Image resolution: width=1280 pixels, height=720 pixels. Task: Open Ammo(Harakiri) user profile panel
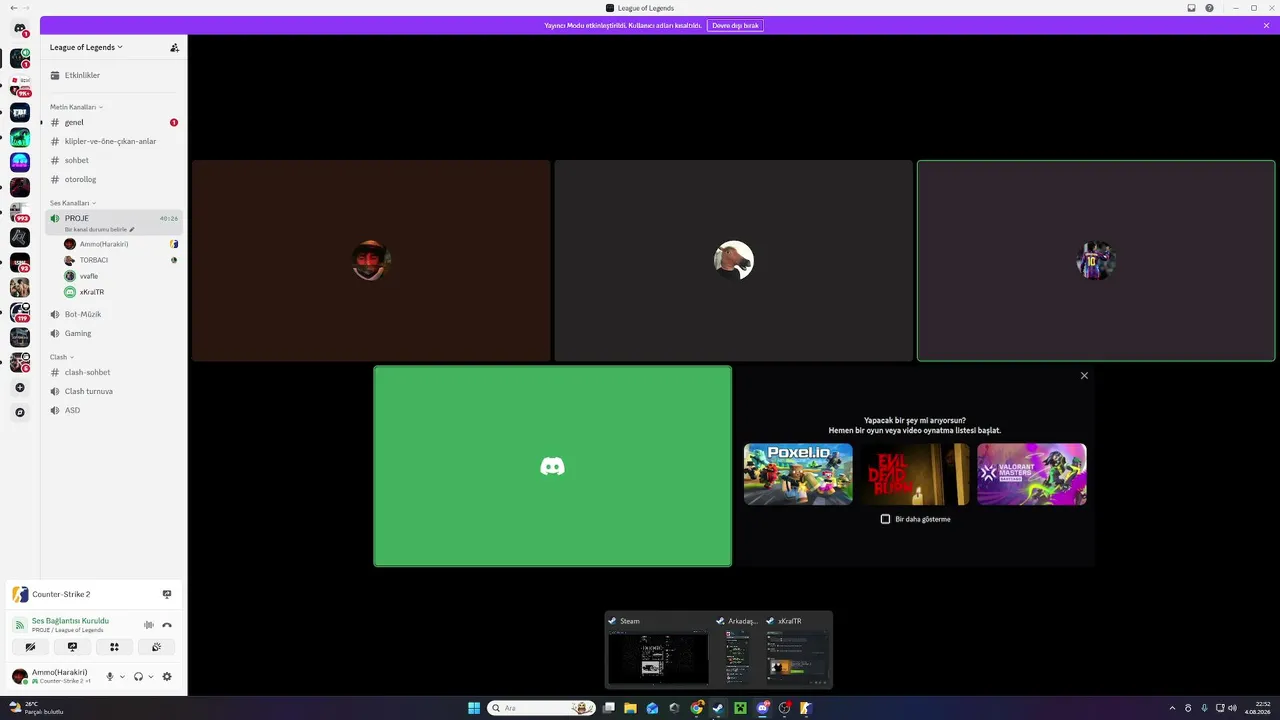52,676
